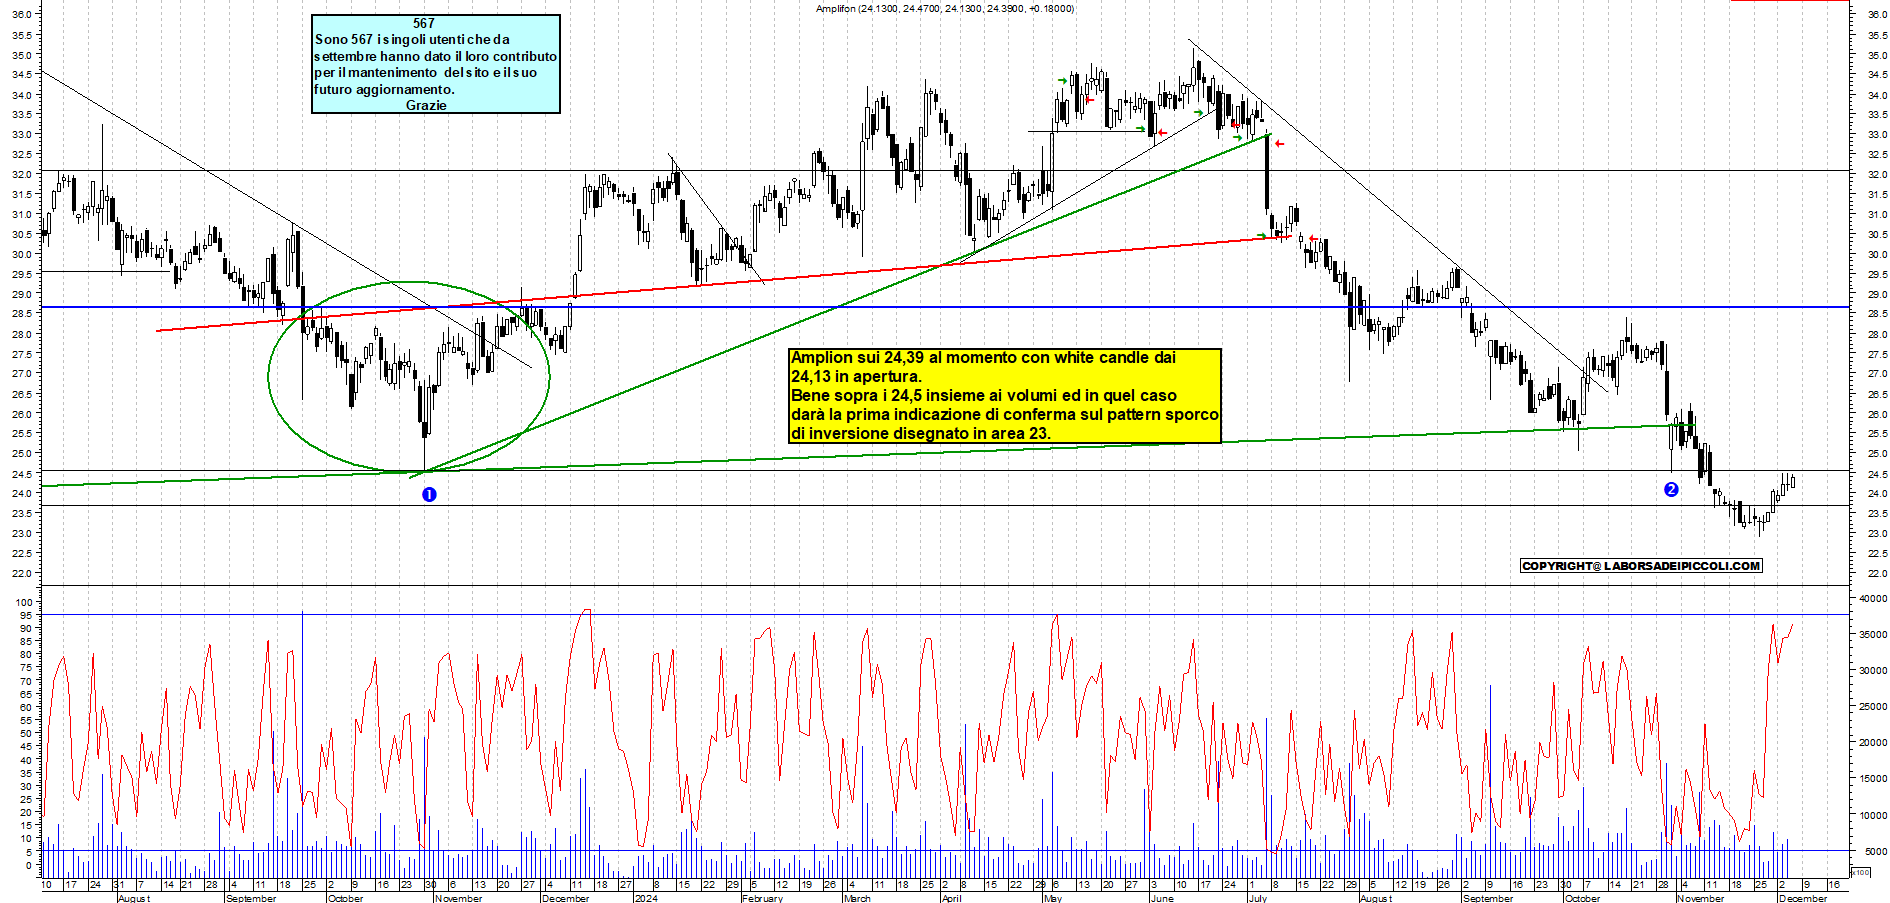Click the '30000' volume axis label
The width and height of the screenshot is (1890, 903).
(1873, 670)
